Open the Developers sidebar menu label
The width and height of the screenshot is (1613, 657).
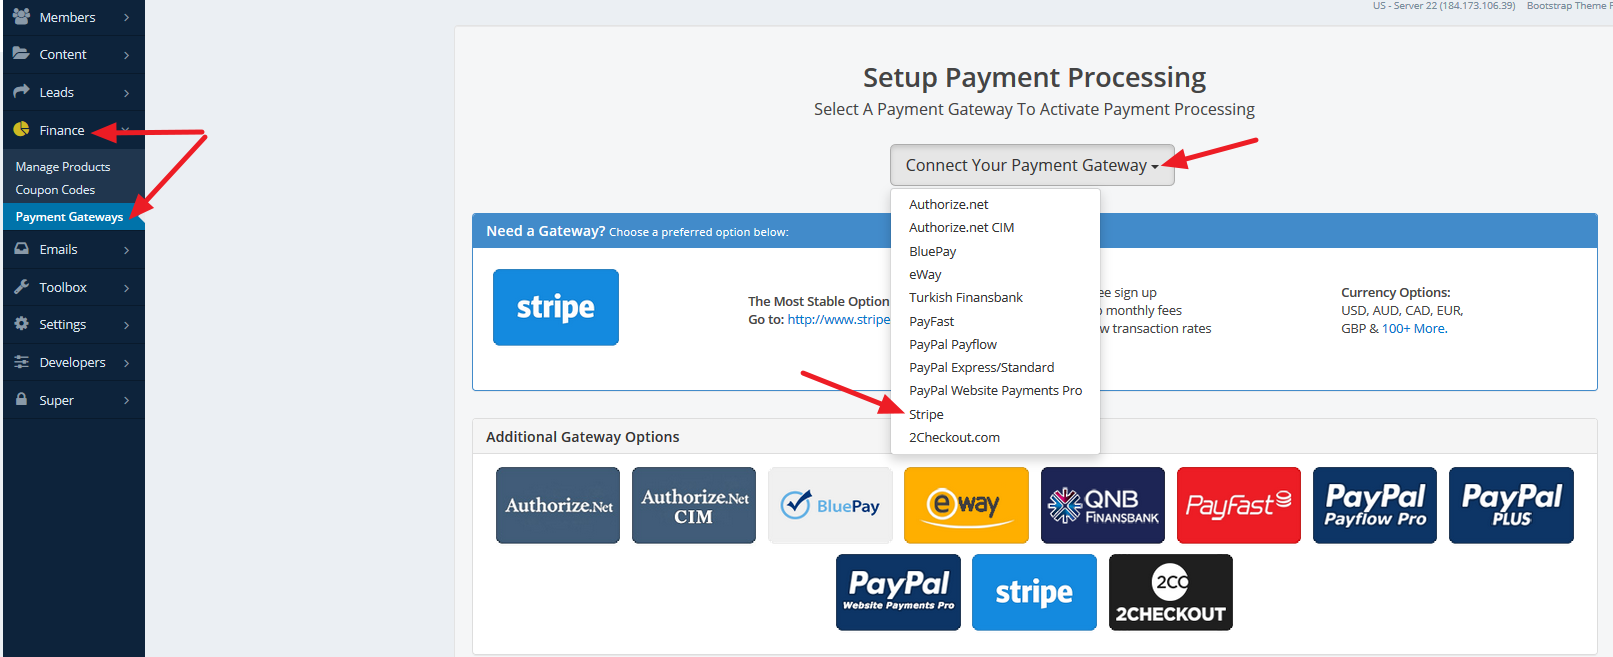72,362
